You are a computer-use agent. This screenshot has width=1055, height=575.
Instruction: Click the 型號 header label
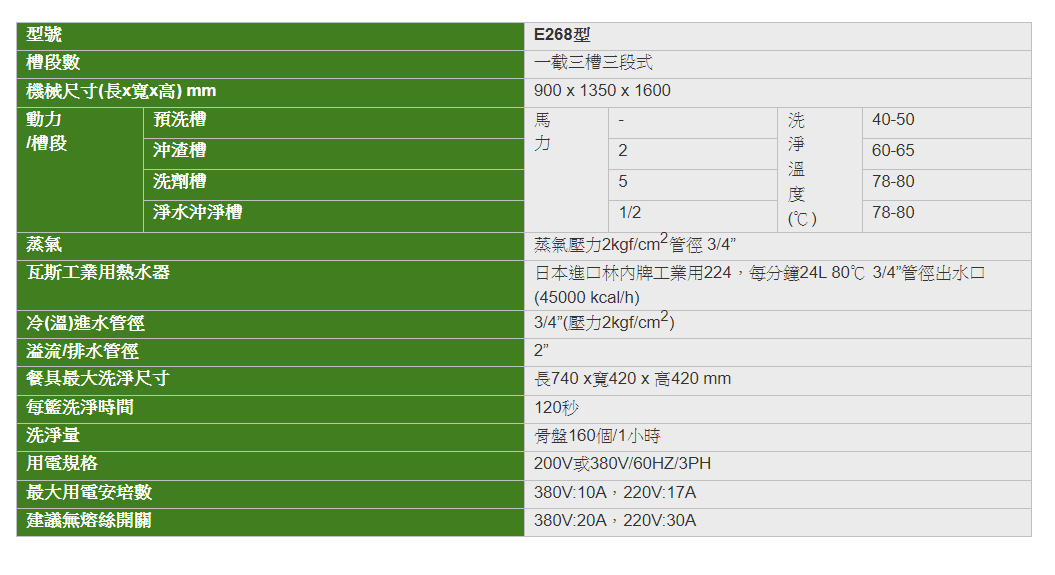(47, 35)
